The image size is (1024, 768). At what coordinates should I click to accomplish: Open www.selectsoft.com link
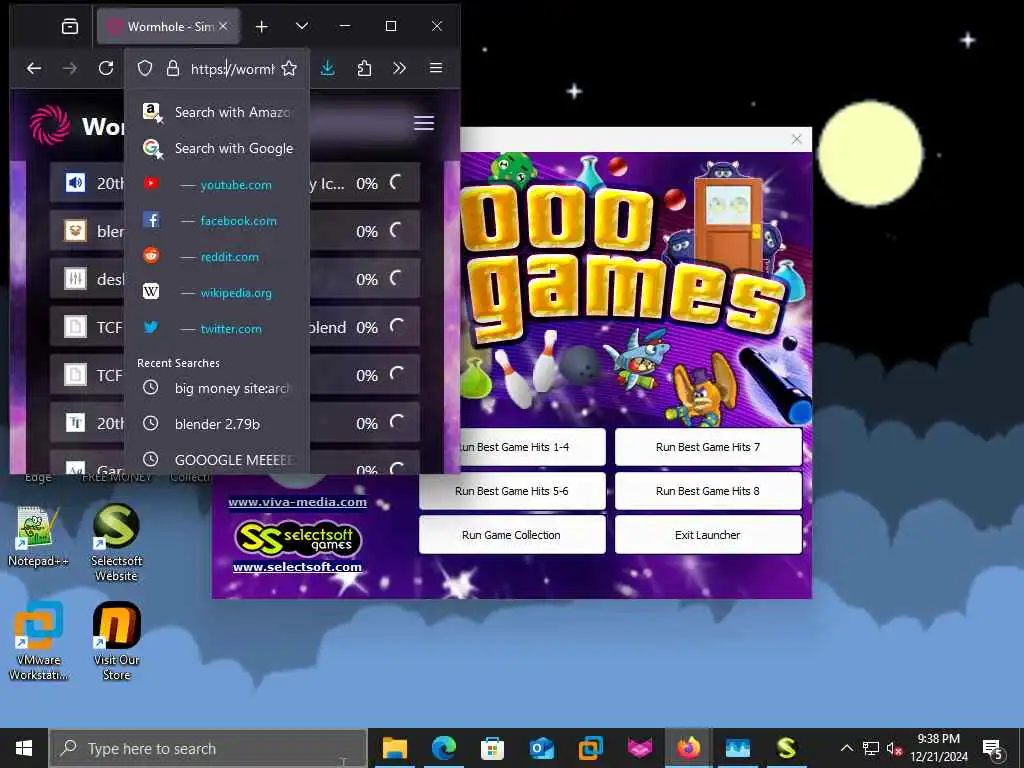pyautogui.click(x=297, y=567)
